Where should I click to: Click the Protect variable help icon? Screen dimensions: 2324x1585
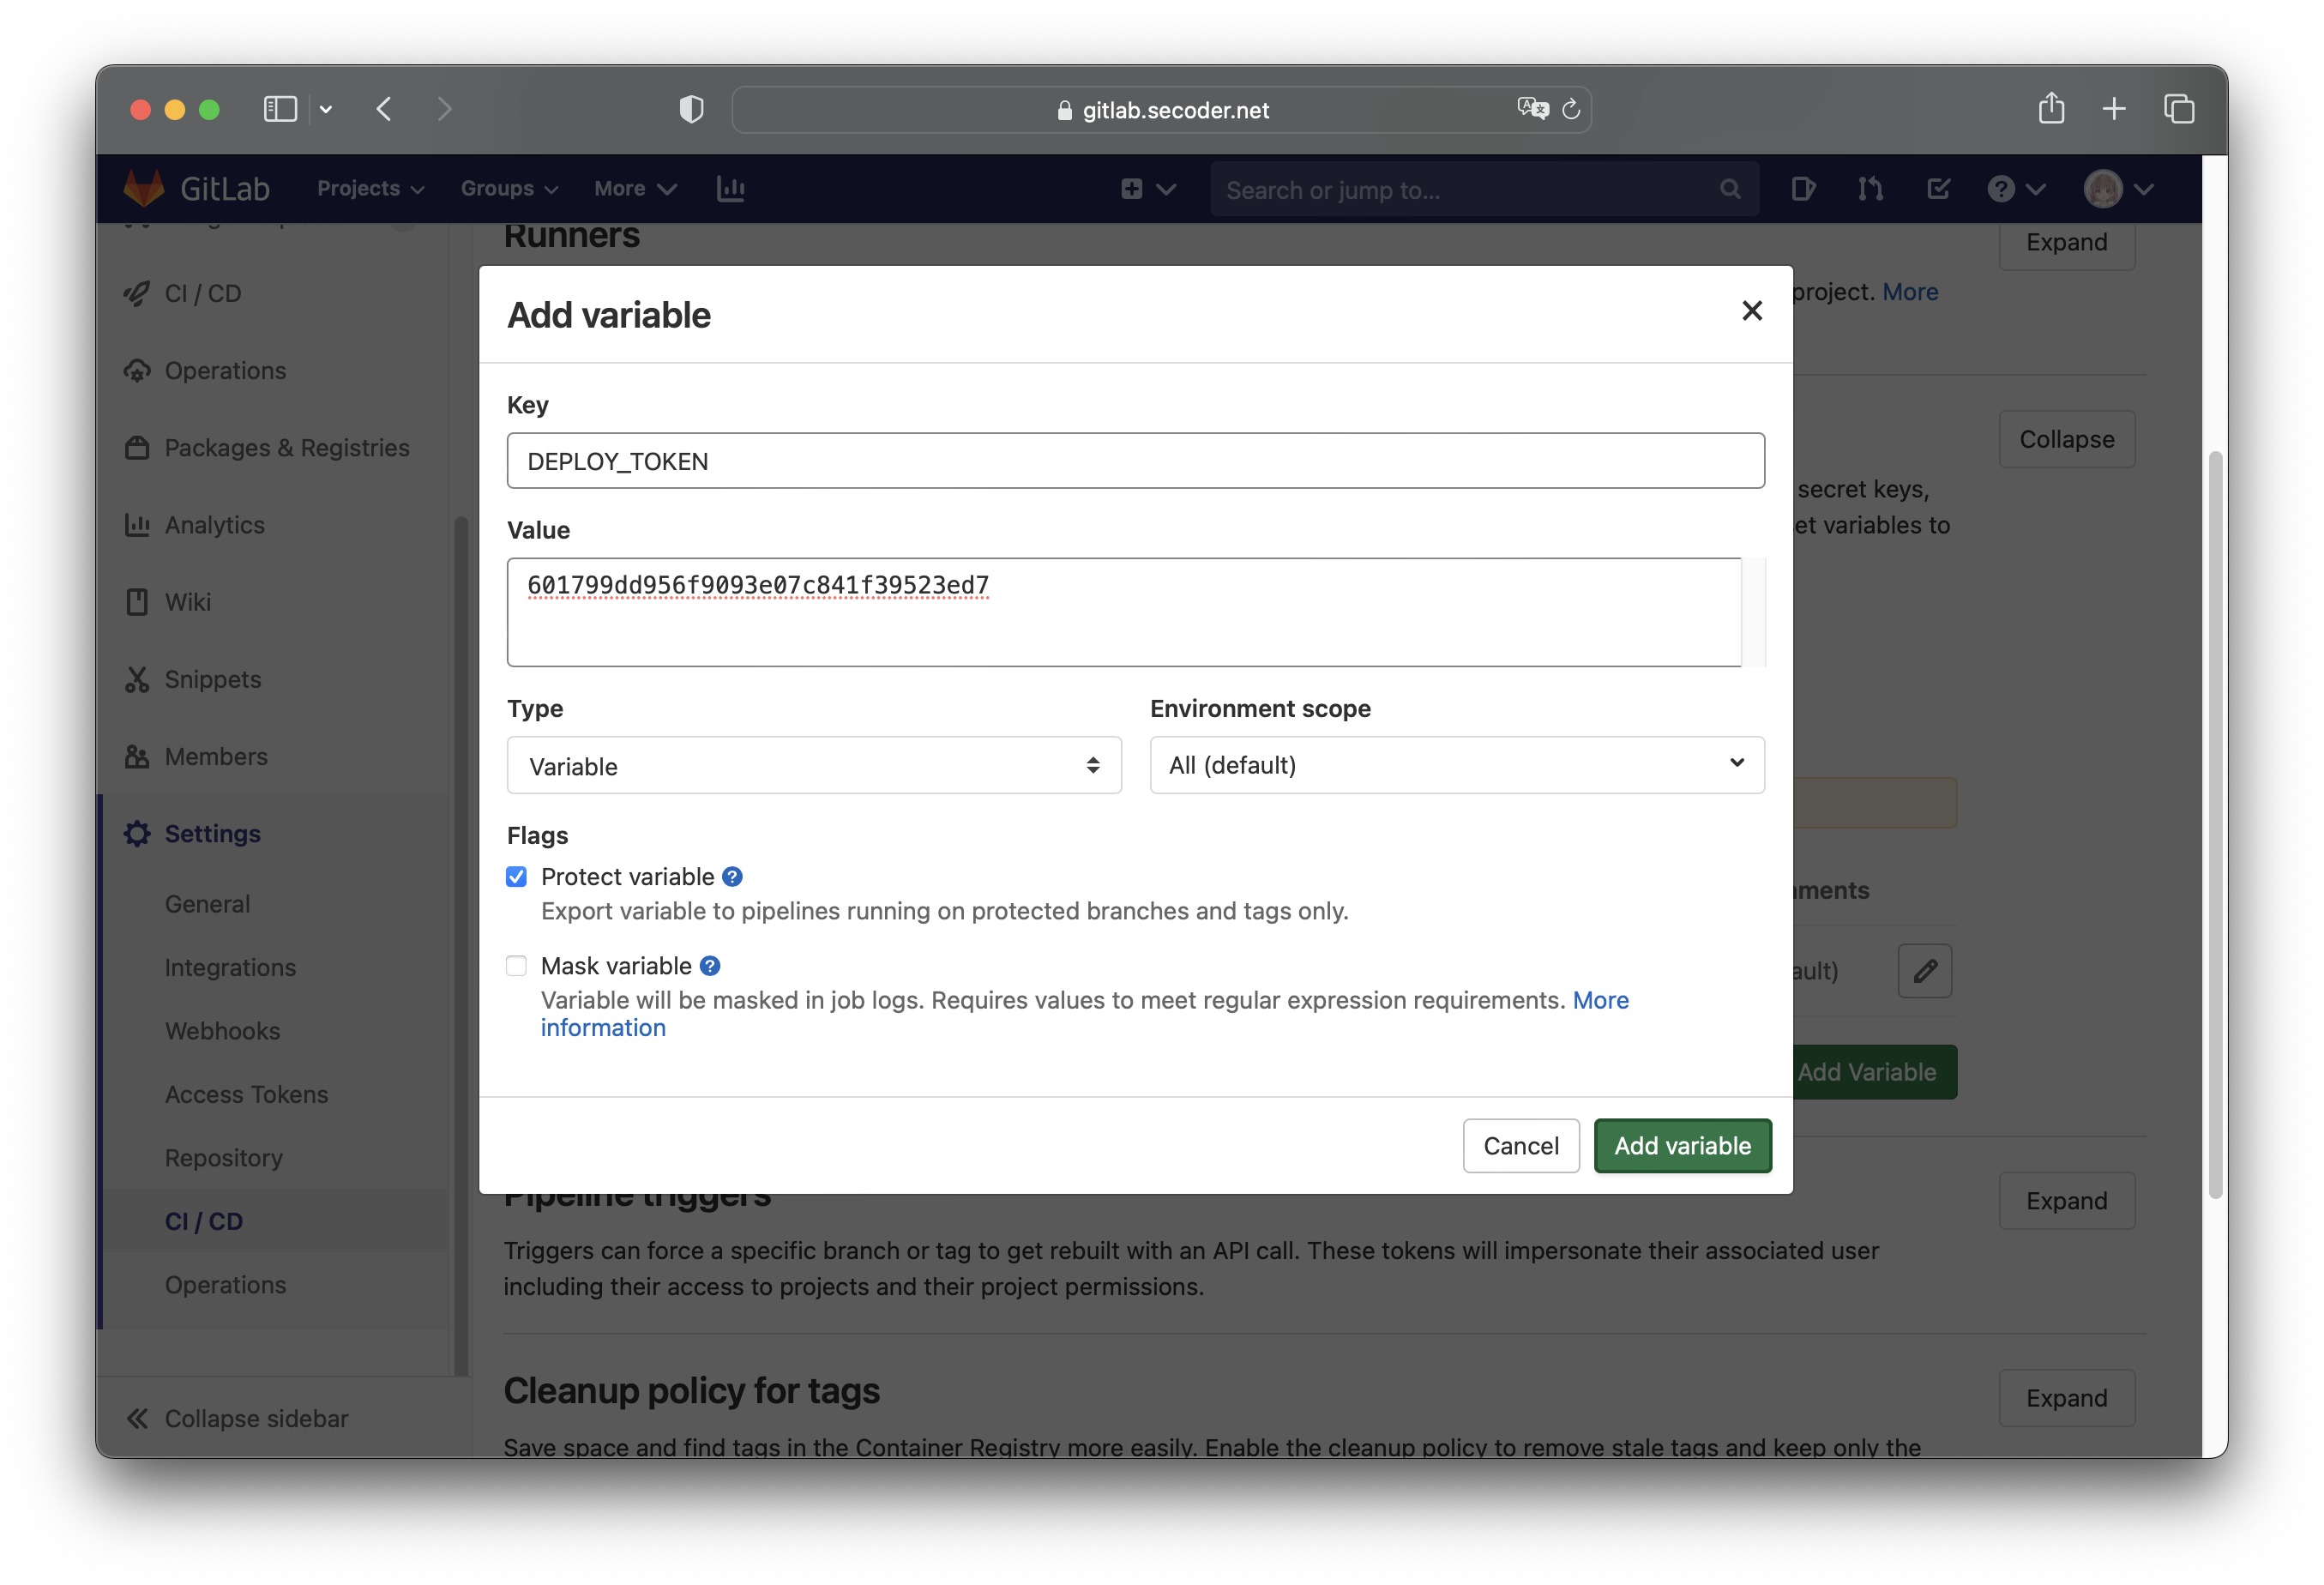tap(732, 877)
